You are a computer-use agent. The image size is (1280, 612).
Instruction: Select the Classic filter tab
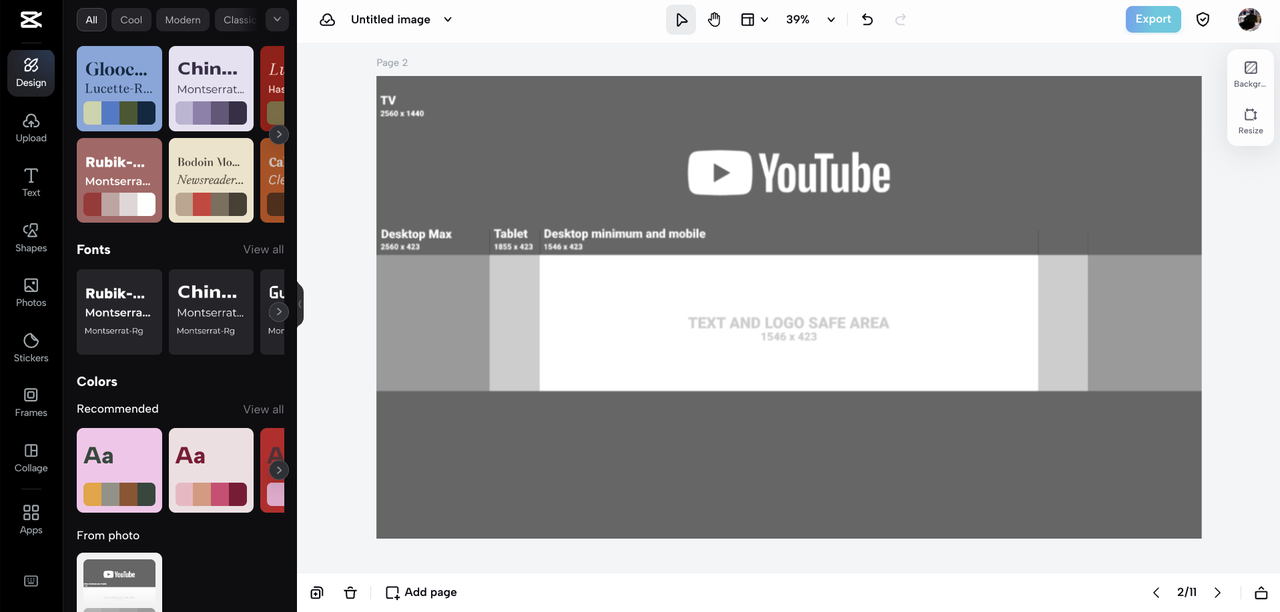pos(238,19)
